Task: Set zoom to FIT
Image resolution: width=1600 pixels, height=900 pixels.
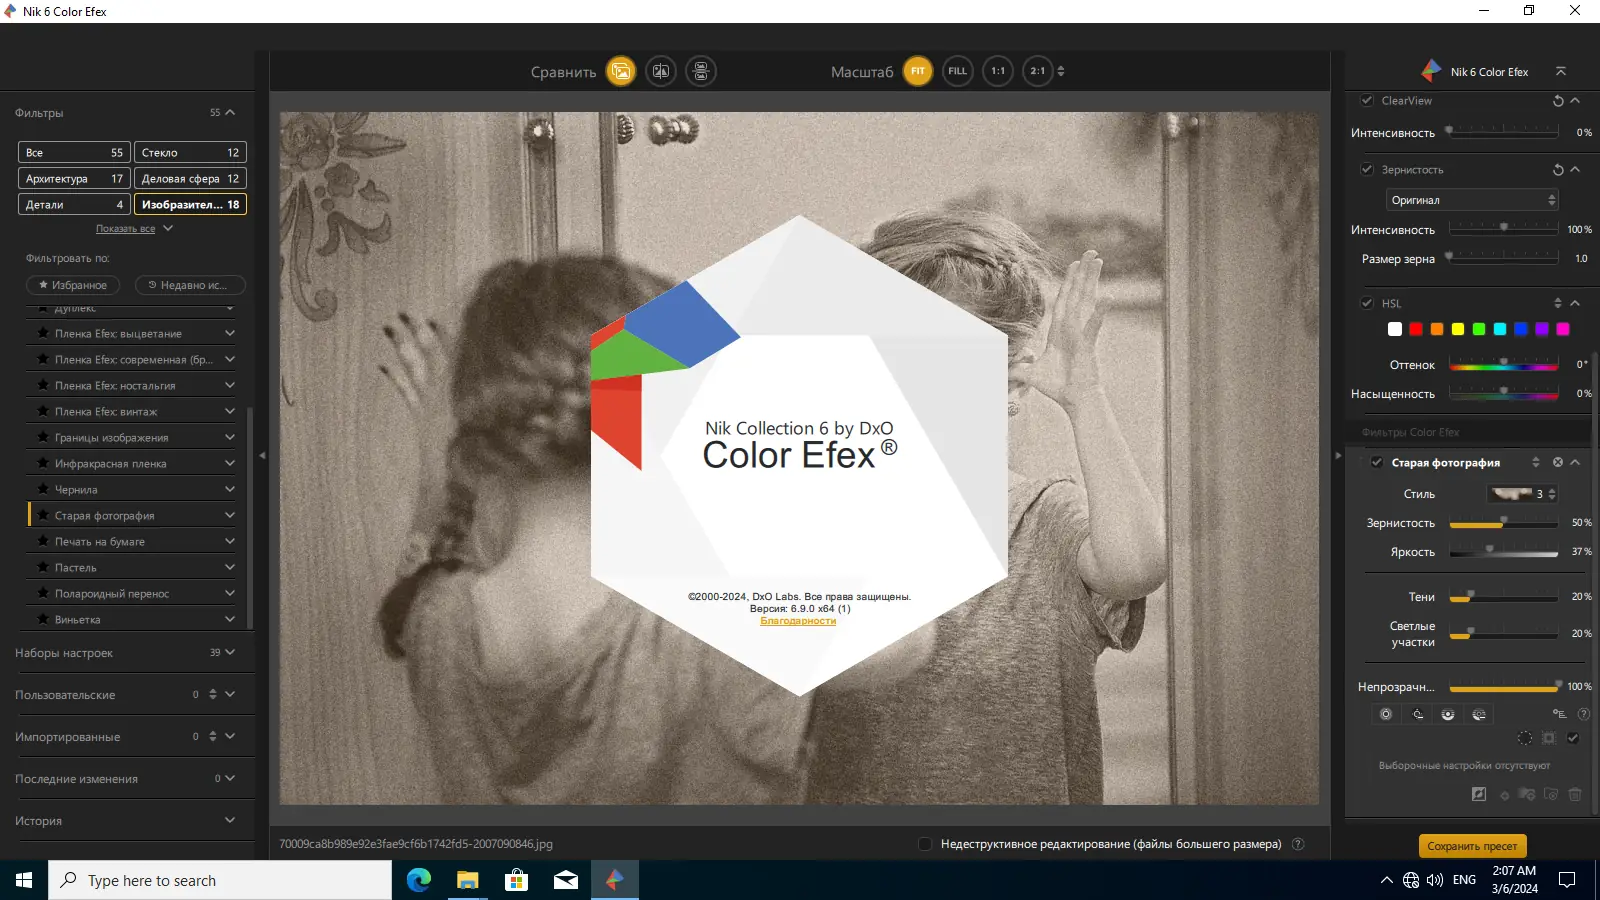Action: point(918,71)
